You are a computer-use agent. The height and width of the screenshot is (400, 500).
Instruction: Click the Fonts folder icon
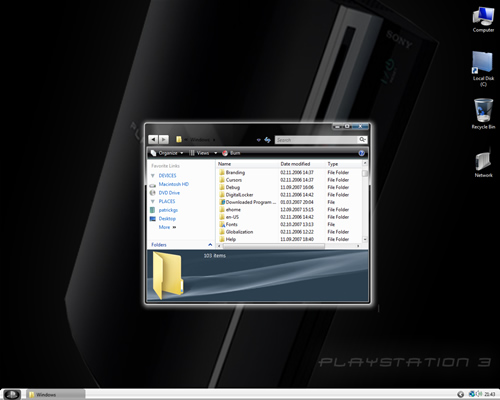222,224
